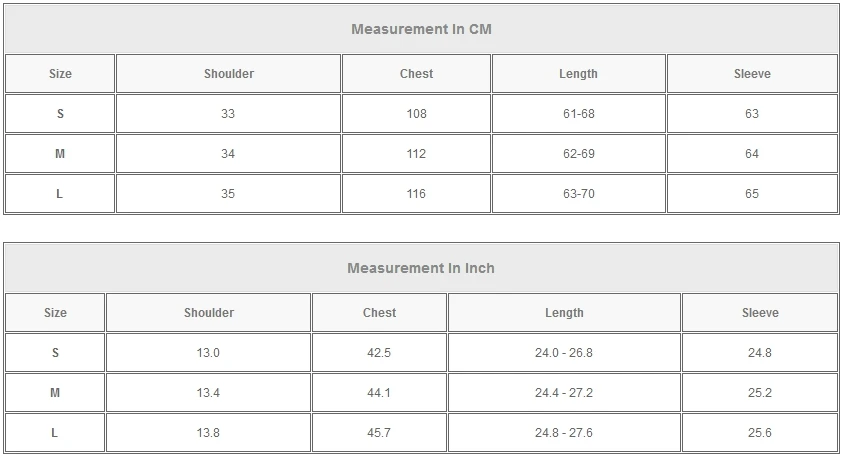845x458 pixels.
Task: Click the chest value 108 cell
Action: (x=416, y=114)
